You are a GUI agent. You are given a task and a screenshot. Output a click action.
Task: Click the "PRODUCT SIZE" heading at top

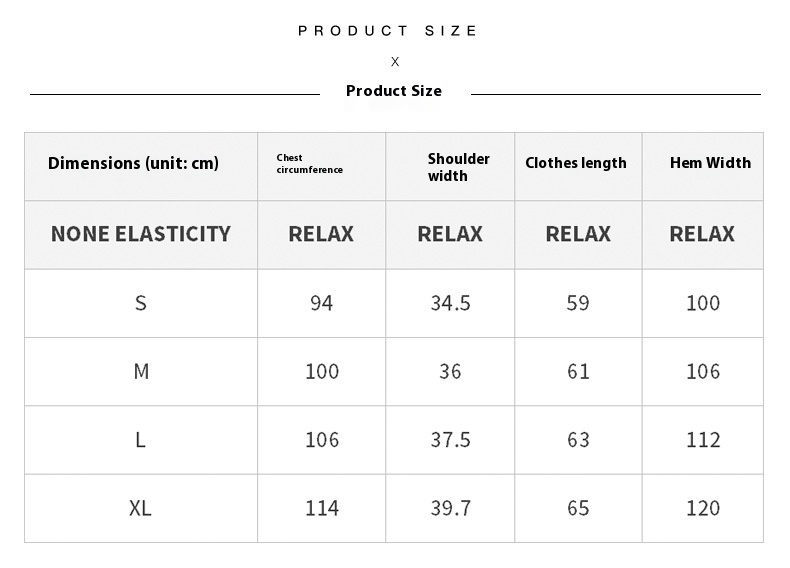coord(388,31)
